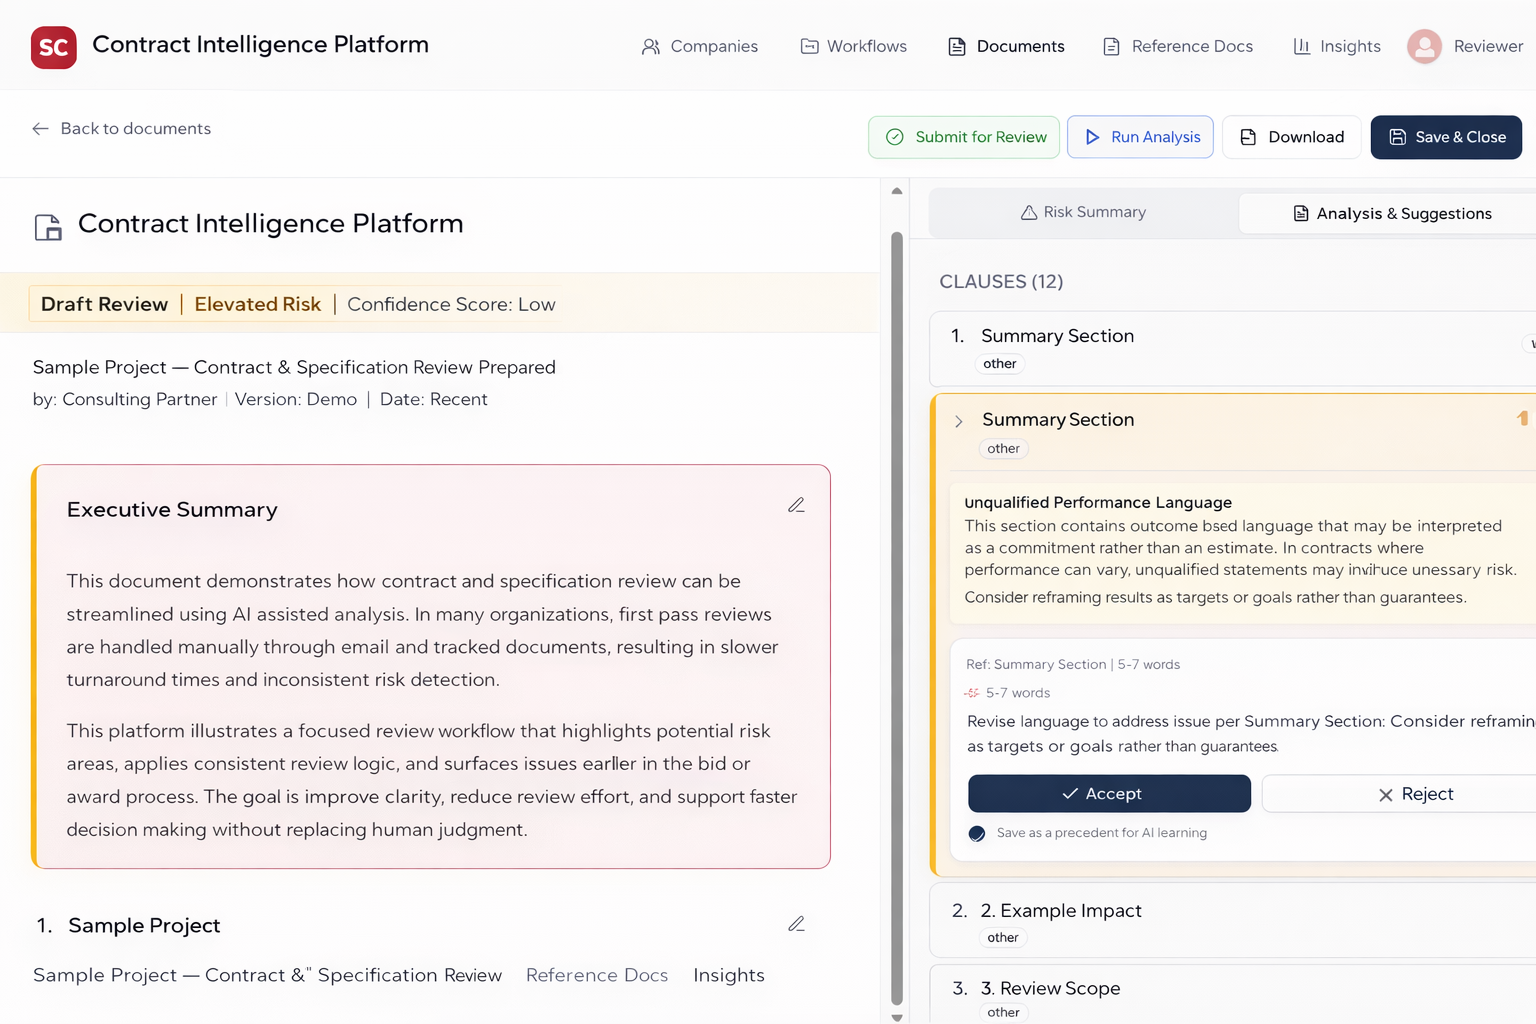Open the Reviewer avatar icon
The width and height of the screenshot is (1536, 1024).
[x=1424, y=46]
